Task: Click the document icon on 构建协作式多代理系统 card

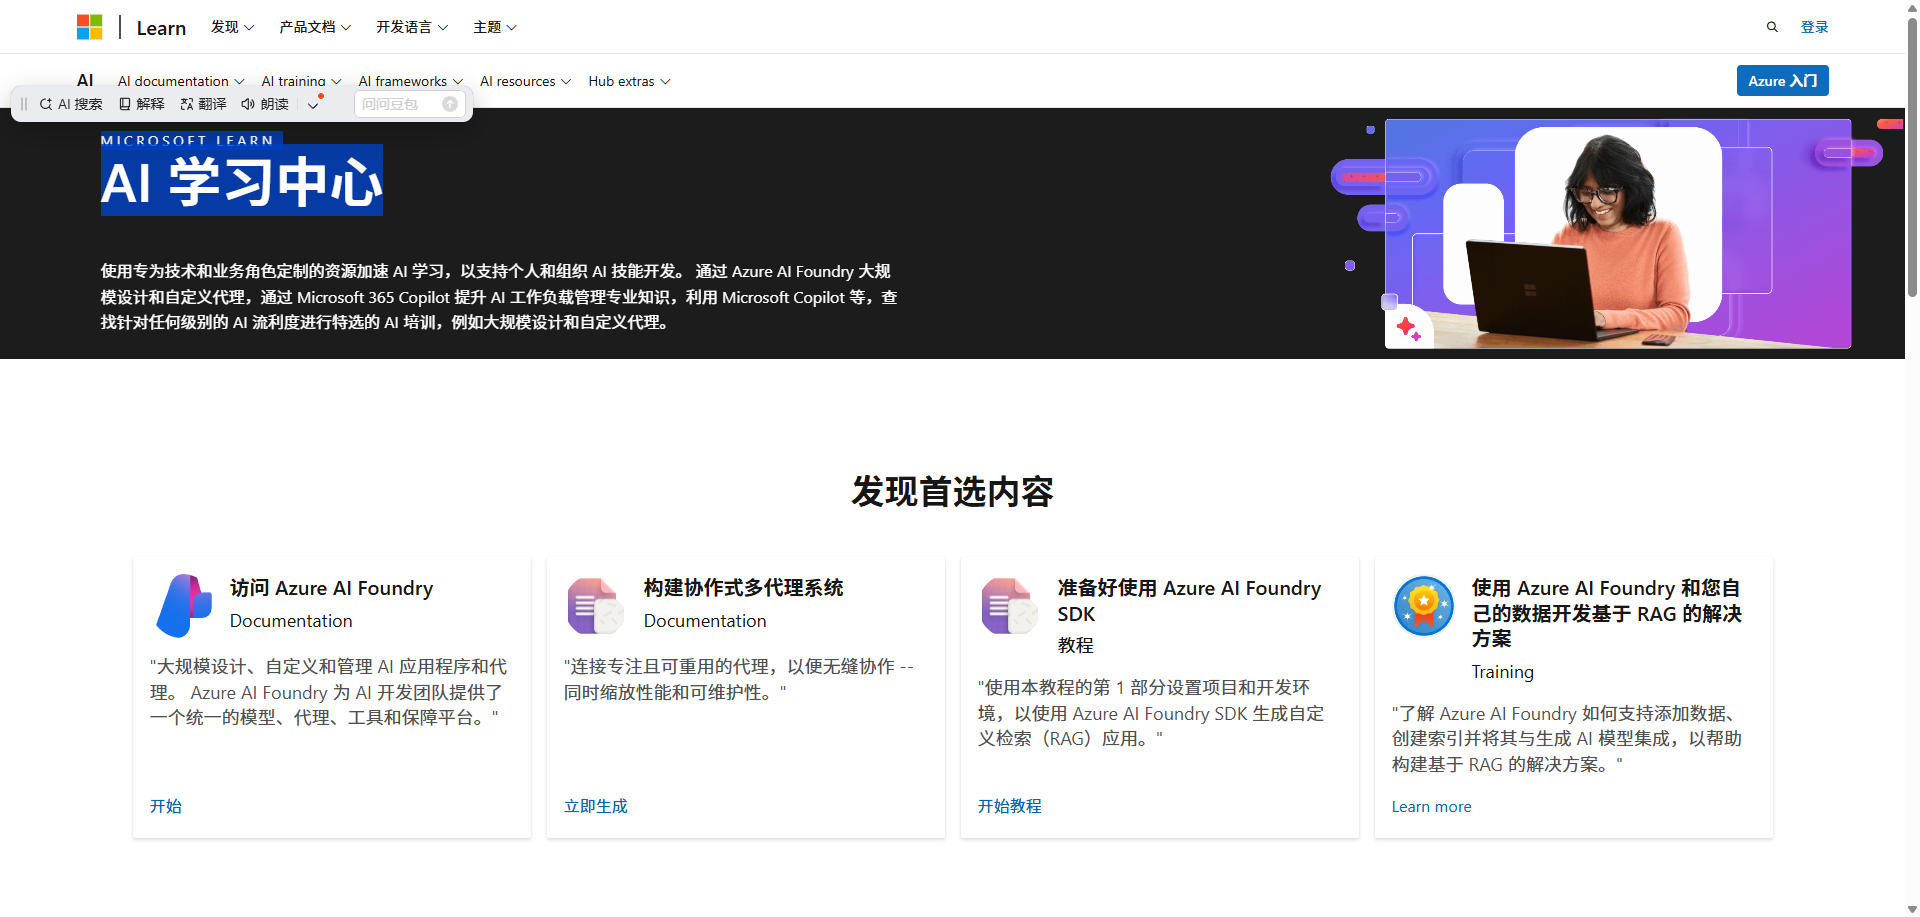Action: pyautogui.click(x=596, y=606)
